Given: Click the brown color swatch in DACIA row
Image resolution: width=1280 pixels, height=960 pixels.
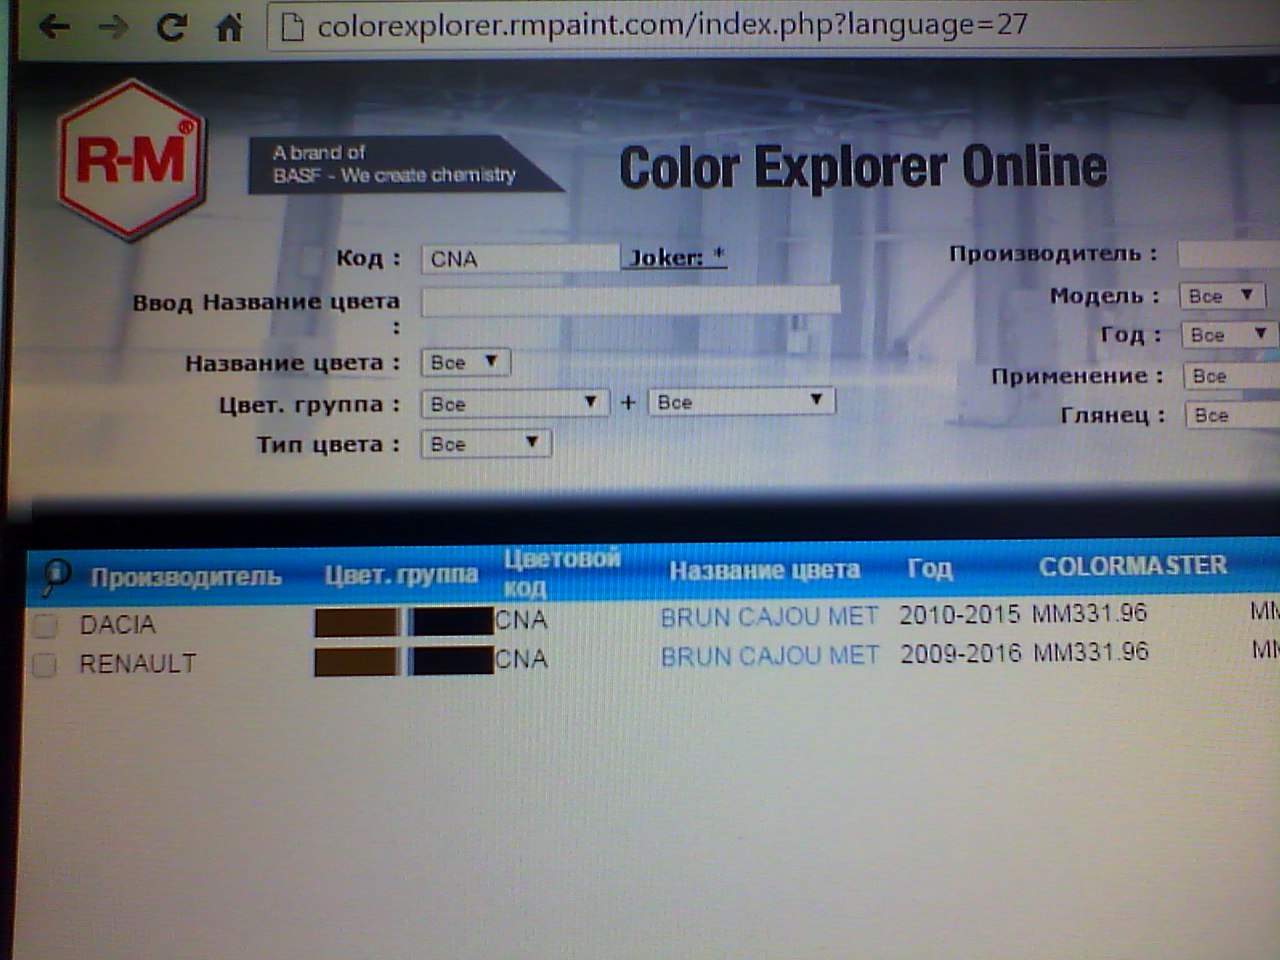Looking at the screenshot, I should [x=356, y=622].
